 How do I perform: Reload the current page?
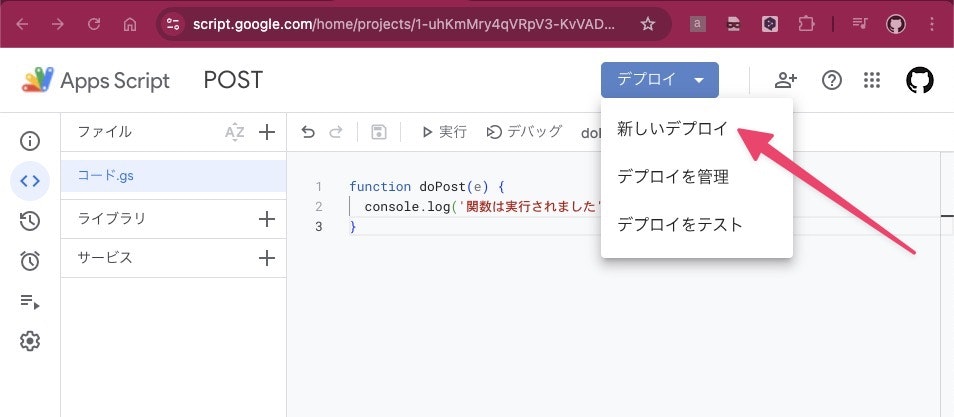click(94, 24)
